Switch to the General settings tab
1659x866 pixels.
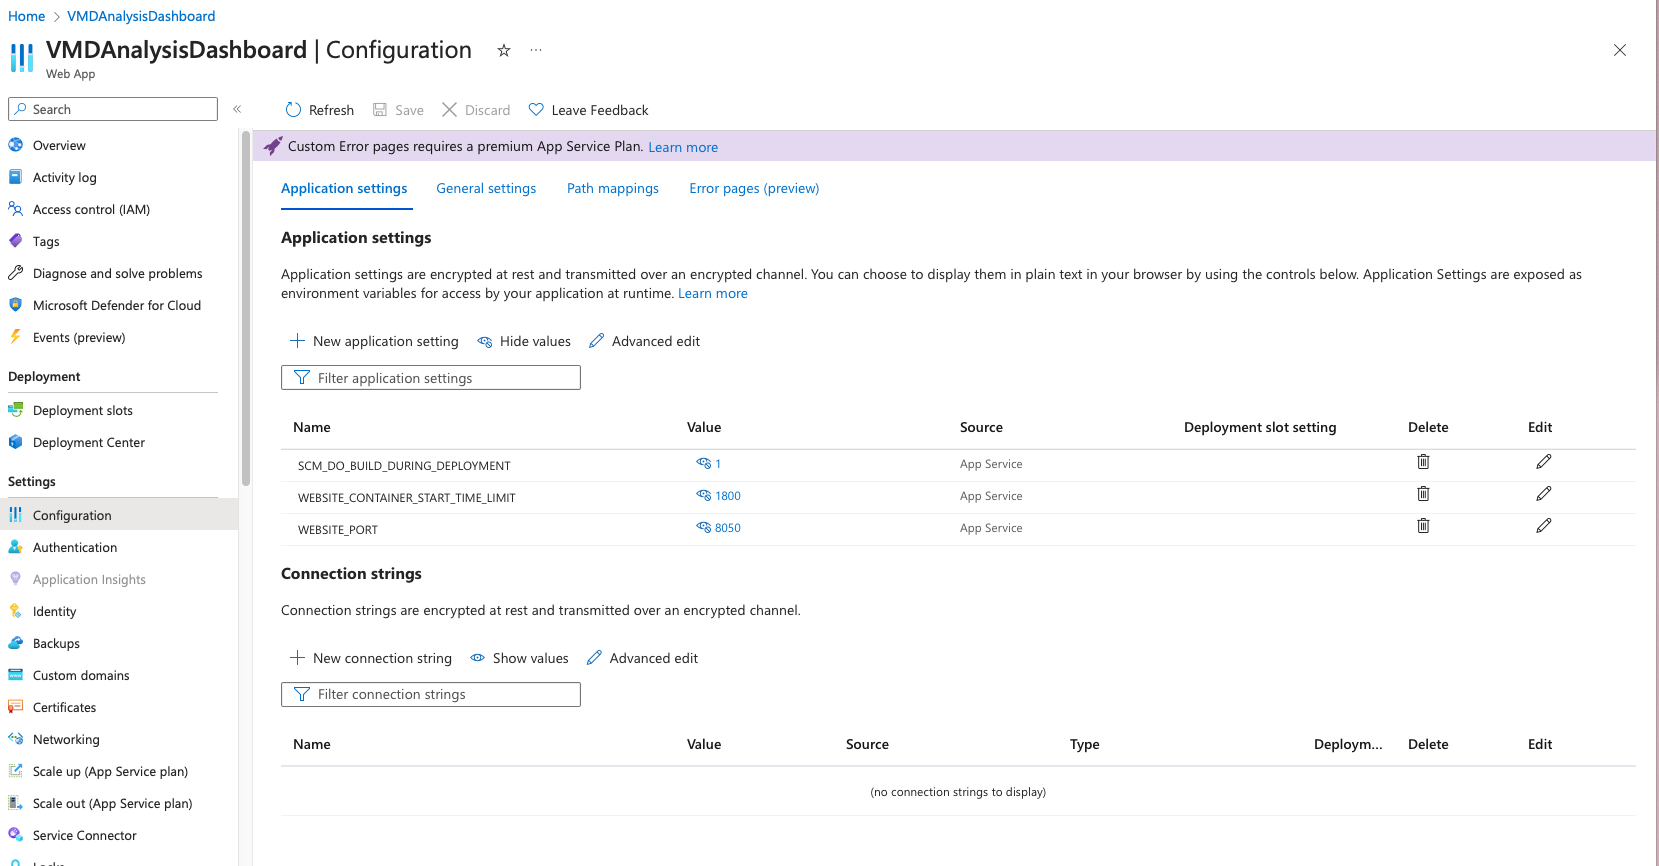coord(486,188)
